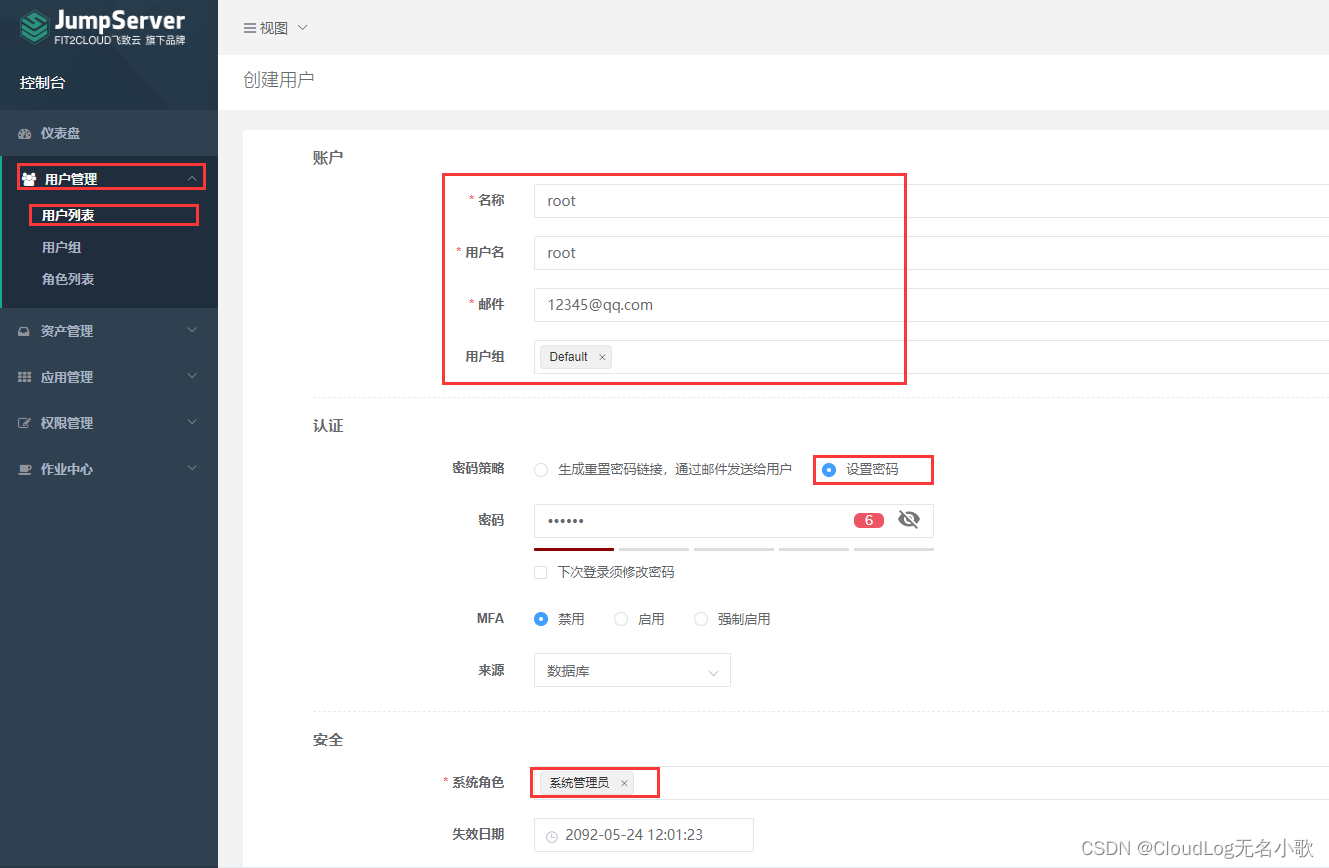Click the 认证 section heading

(328, 426)
